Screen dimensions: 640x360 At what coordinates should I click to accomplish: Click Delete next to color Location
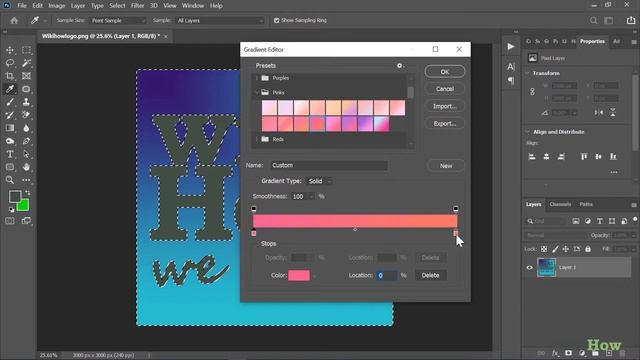[x=430, y=276]
